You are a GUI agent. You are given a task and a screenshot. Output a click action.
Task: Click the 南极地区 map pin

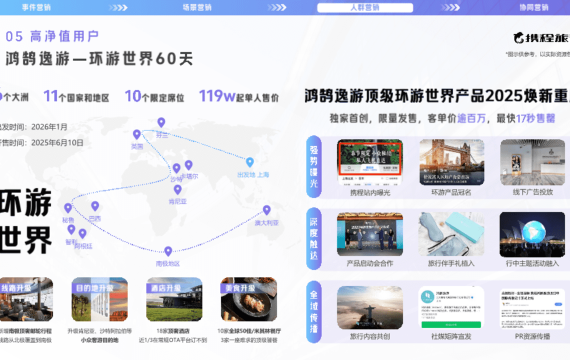[x=168, y=251]
